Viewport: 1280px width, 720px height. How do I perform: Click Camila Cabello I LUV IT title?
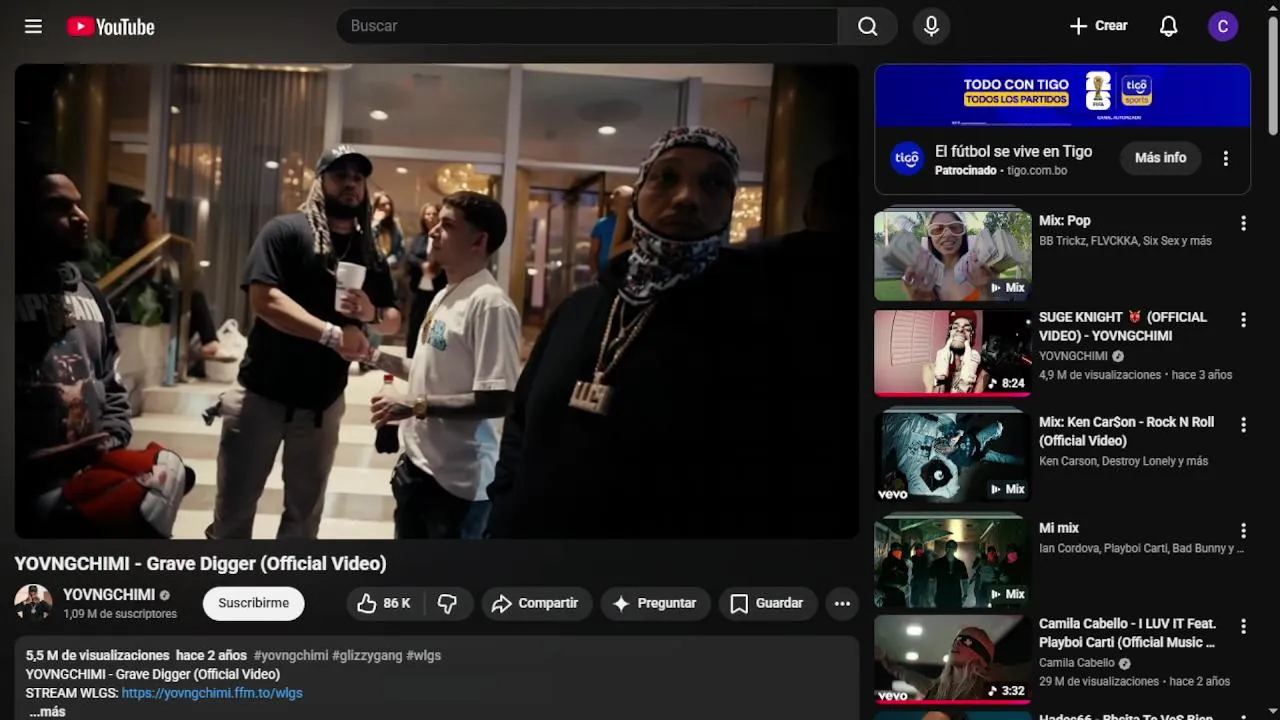pyautogui.click(x=1127, y=633)
